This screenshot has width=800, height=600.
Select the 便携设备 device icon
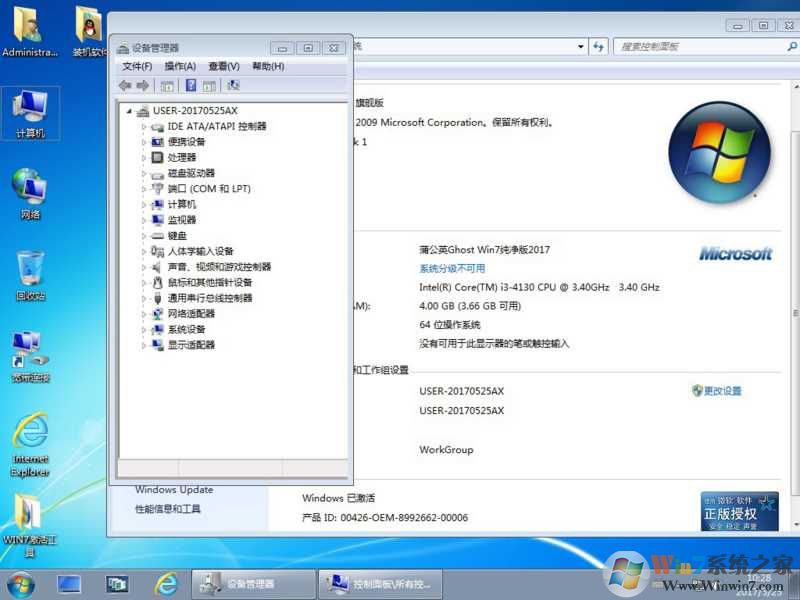(158, 142)
